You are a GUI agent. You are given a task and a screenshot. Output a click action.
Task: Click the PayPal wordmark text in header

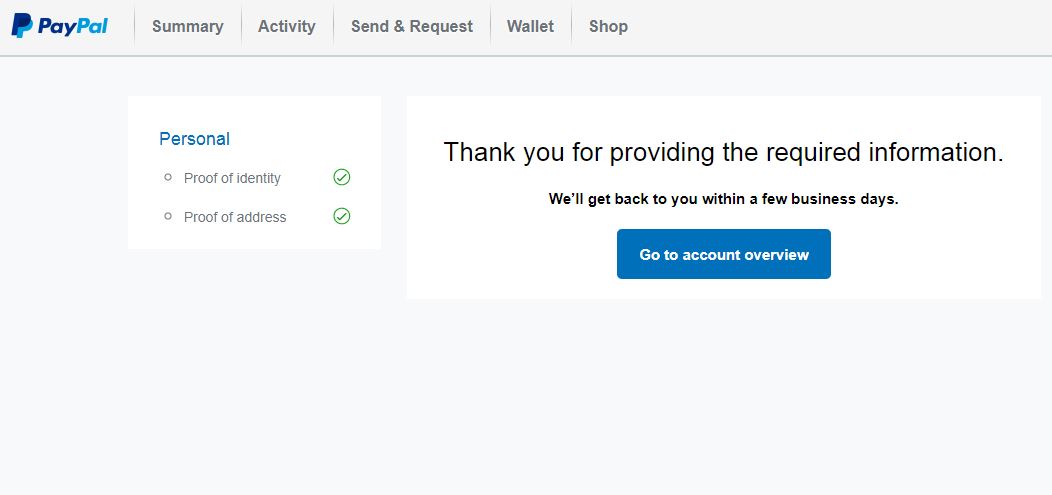click(73, 26)
